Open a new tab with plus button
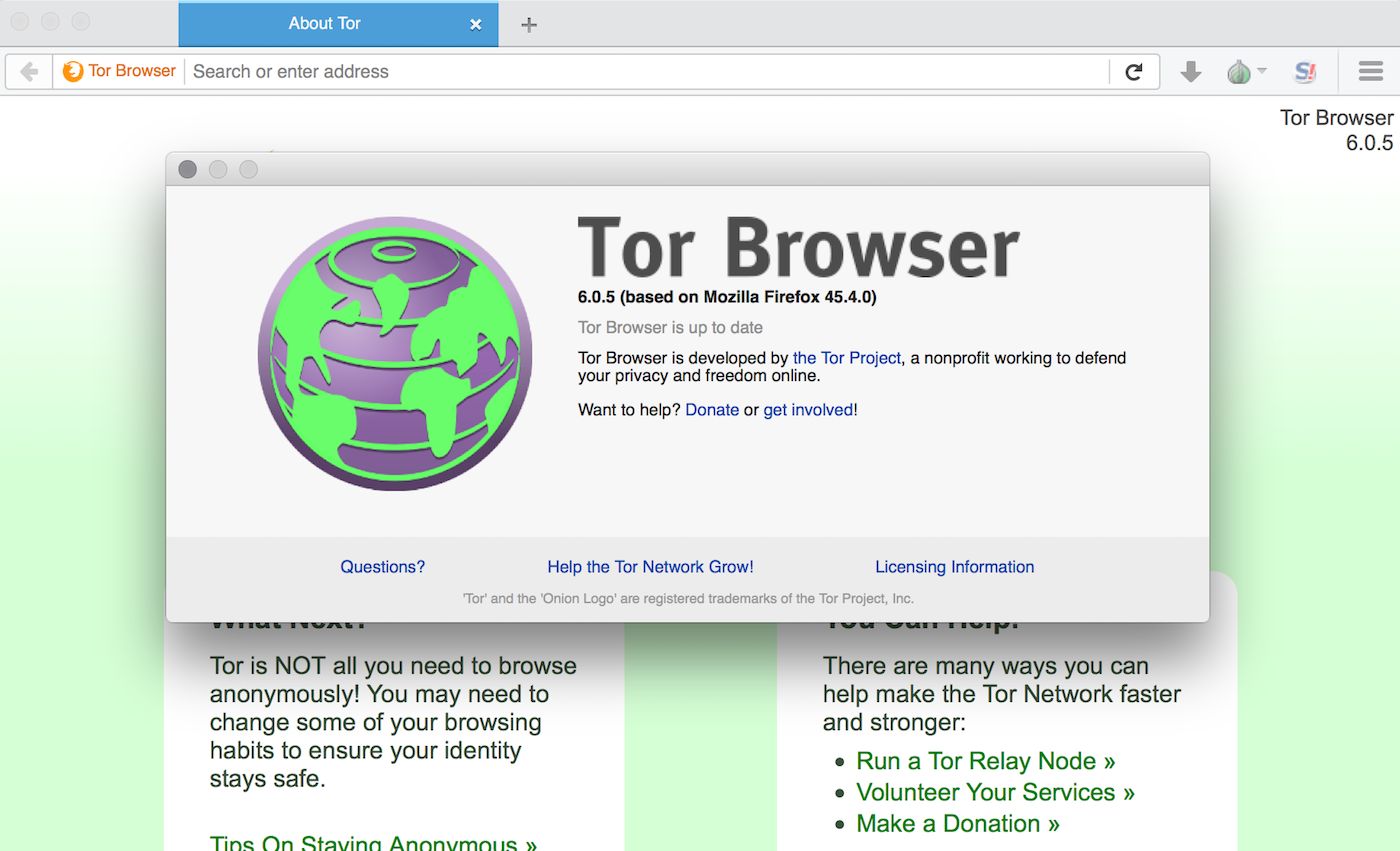The height and width of the screenshot is (851, 1400). (x=529, y=25)
